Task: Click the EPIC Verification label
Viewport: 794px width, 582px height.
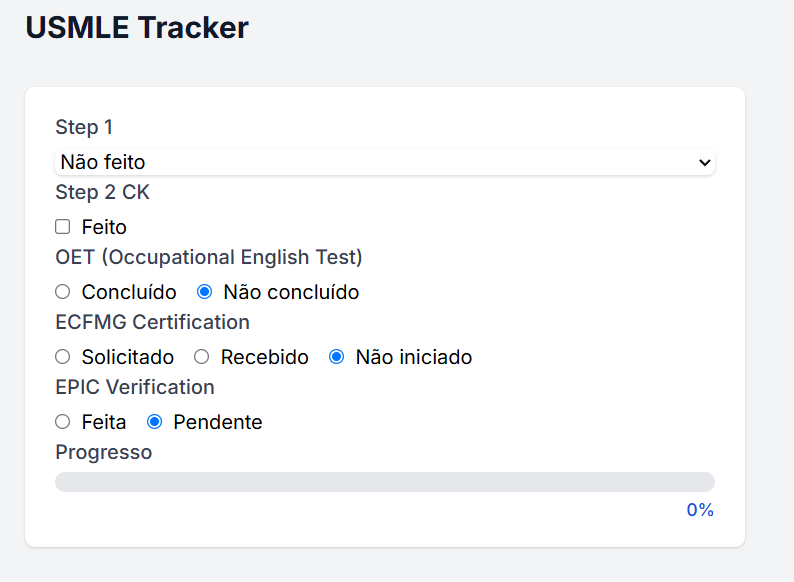Action: (135, 387)
